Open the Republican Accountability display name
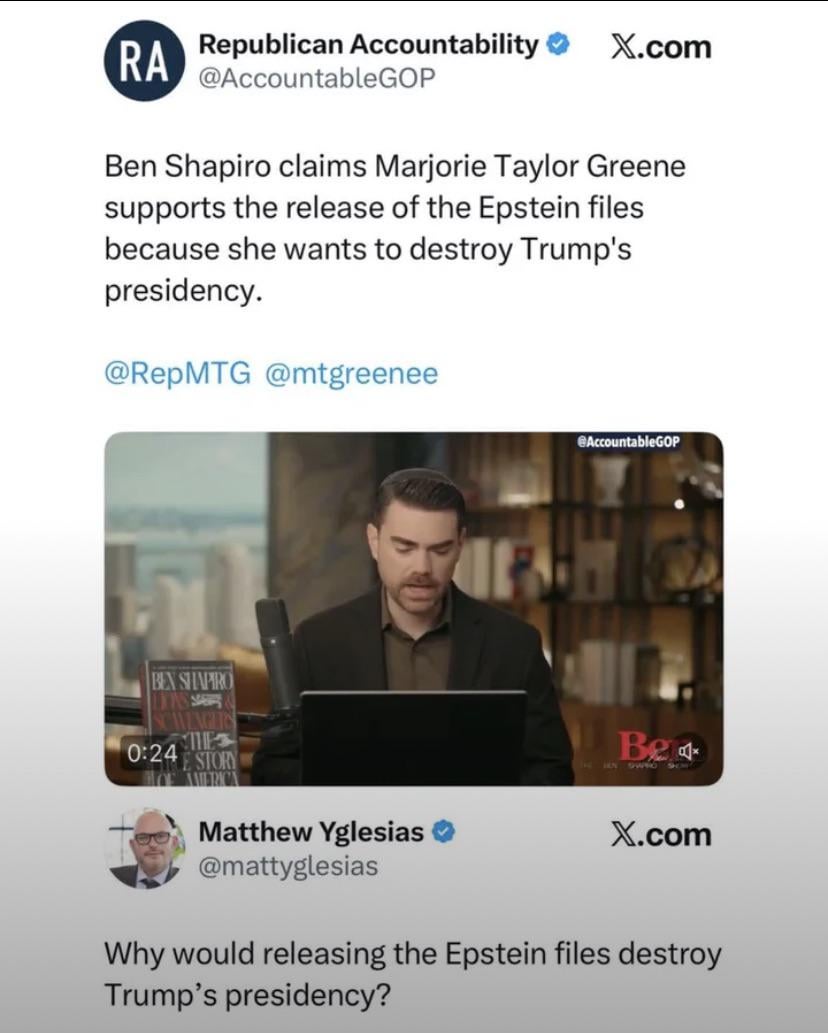Image resolution: width=828 pixels, height=1033 pixels. tap(368, 44)
